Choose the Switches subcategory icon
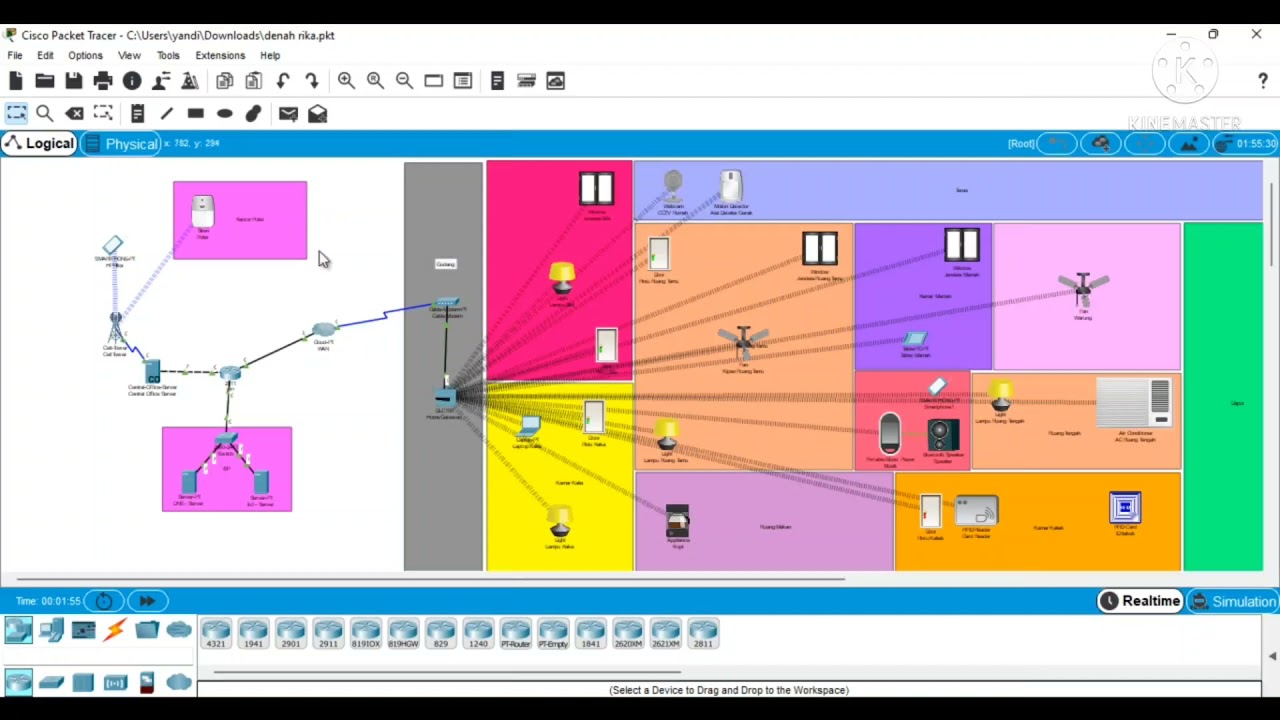The image size is (1280, 720). [51, 682]
